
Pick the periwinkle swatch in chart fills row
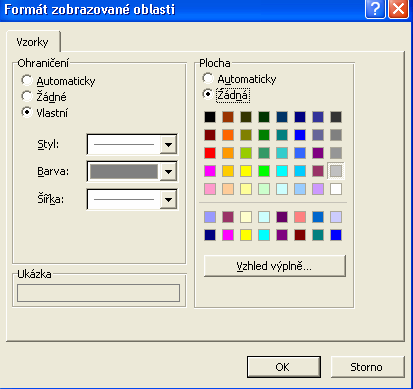pyautogui.click(x=210, y=217)
